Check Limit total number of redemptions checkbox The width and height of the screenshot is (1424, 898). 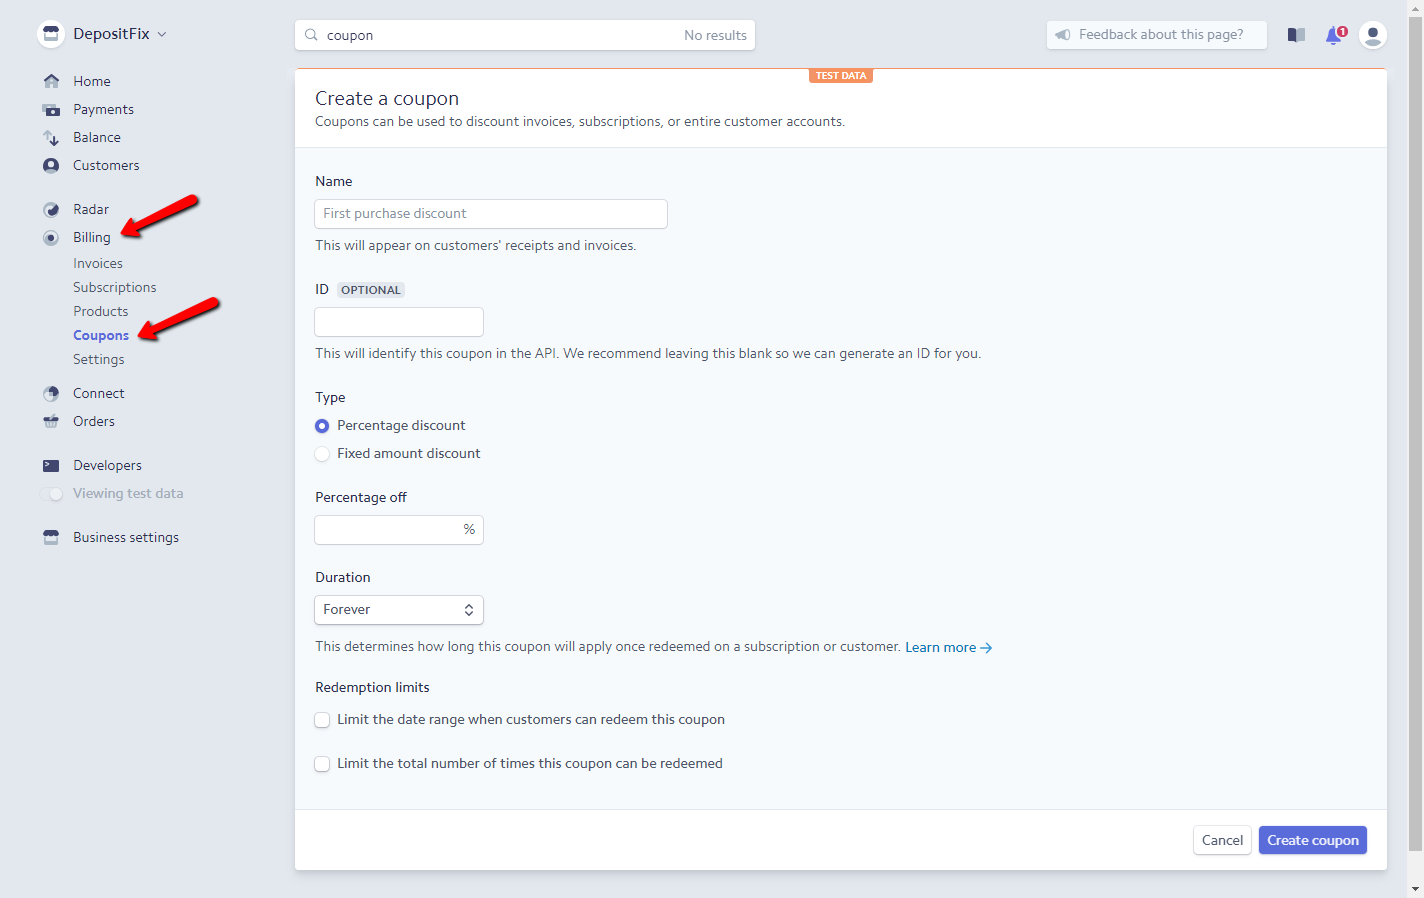point(322,764)
